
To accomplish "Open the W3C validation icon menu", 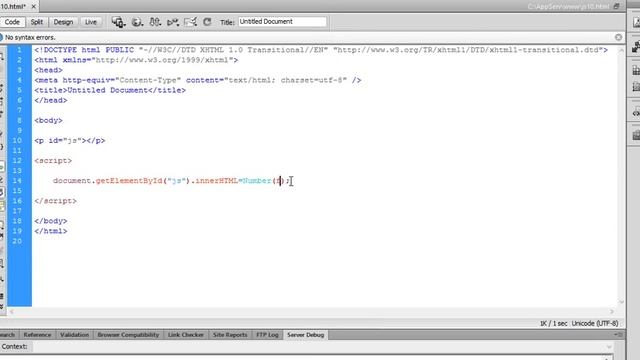I will click(x=173, y=22).
